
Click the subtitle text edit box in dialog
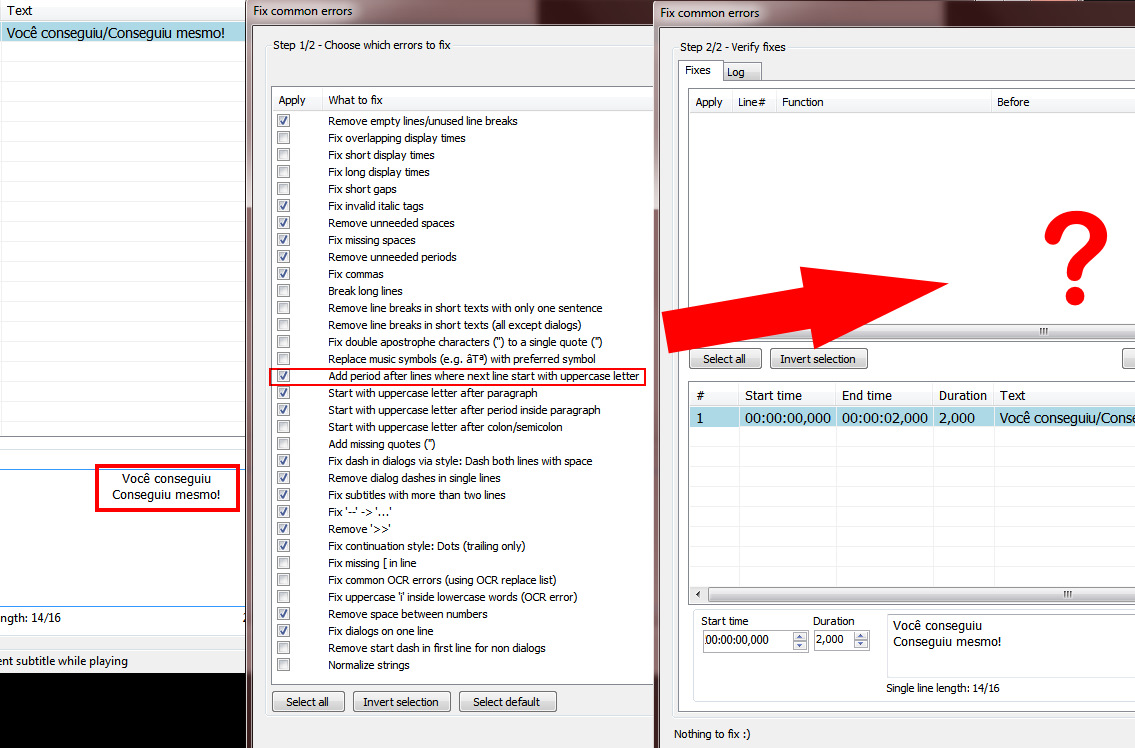click(x=1010, y=645)
